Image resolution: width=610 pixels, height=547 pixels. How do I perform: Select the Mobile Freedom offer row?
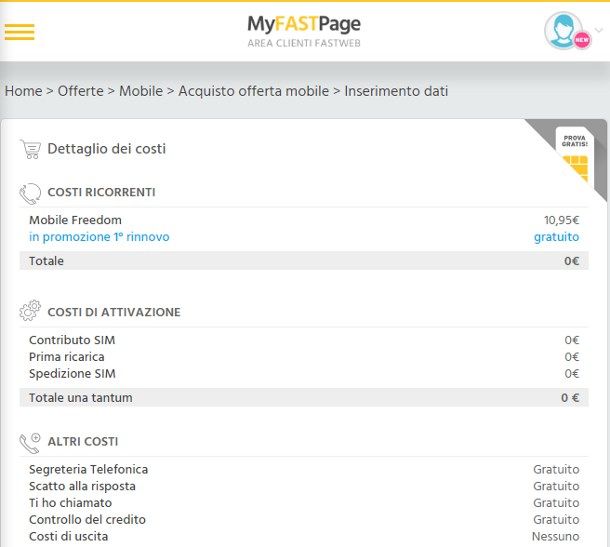point(75,220)
